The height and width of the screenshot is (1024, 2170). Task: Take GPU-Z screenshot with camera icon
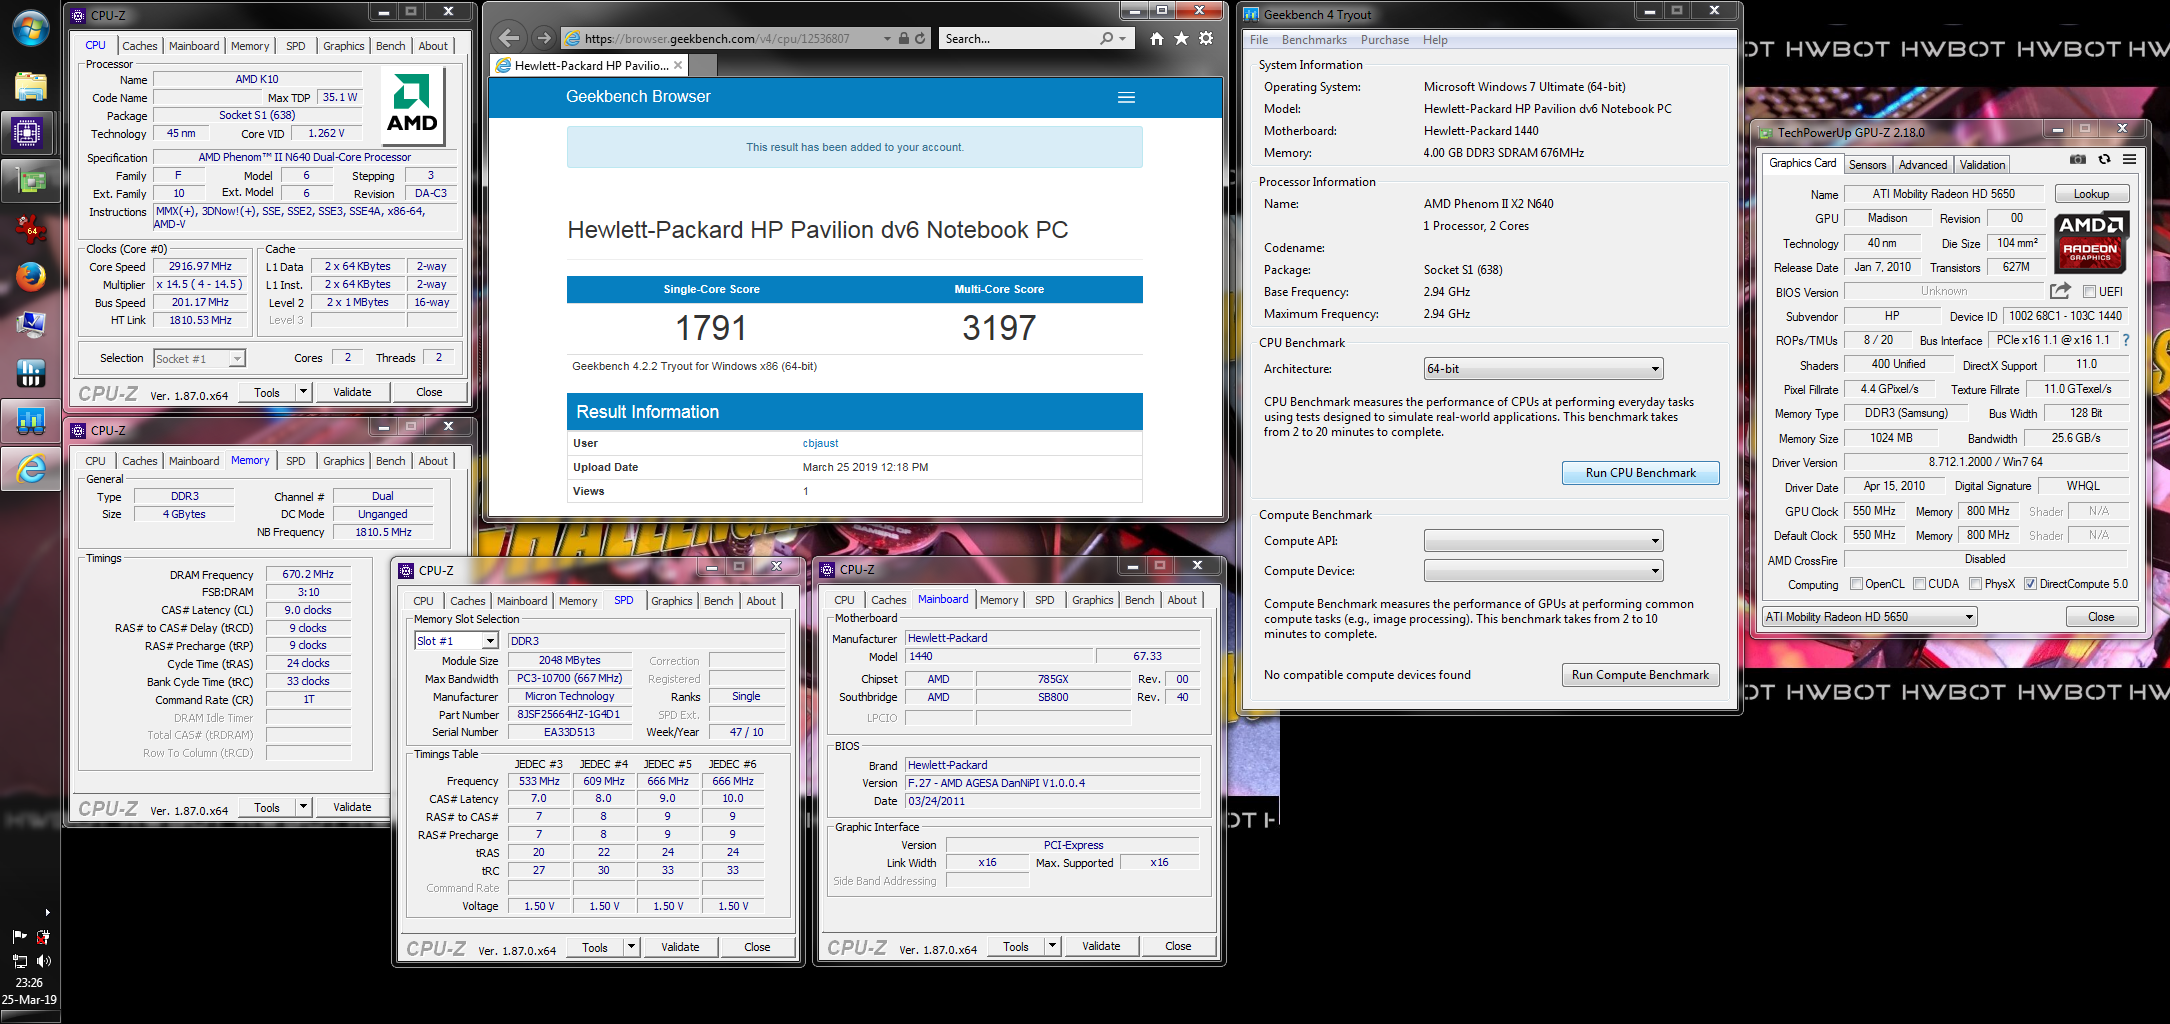2078,159
